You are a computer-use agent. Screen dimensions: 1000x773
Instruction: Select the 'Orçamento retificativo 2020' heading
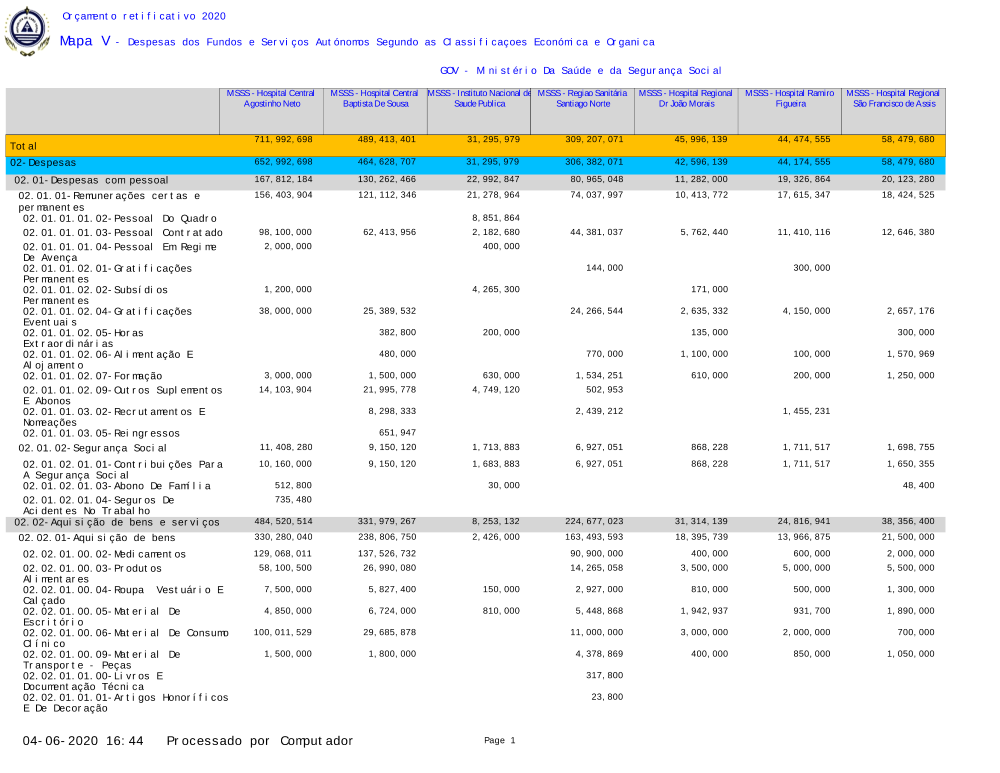coord(144,16)
